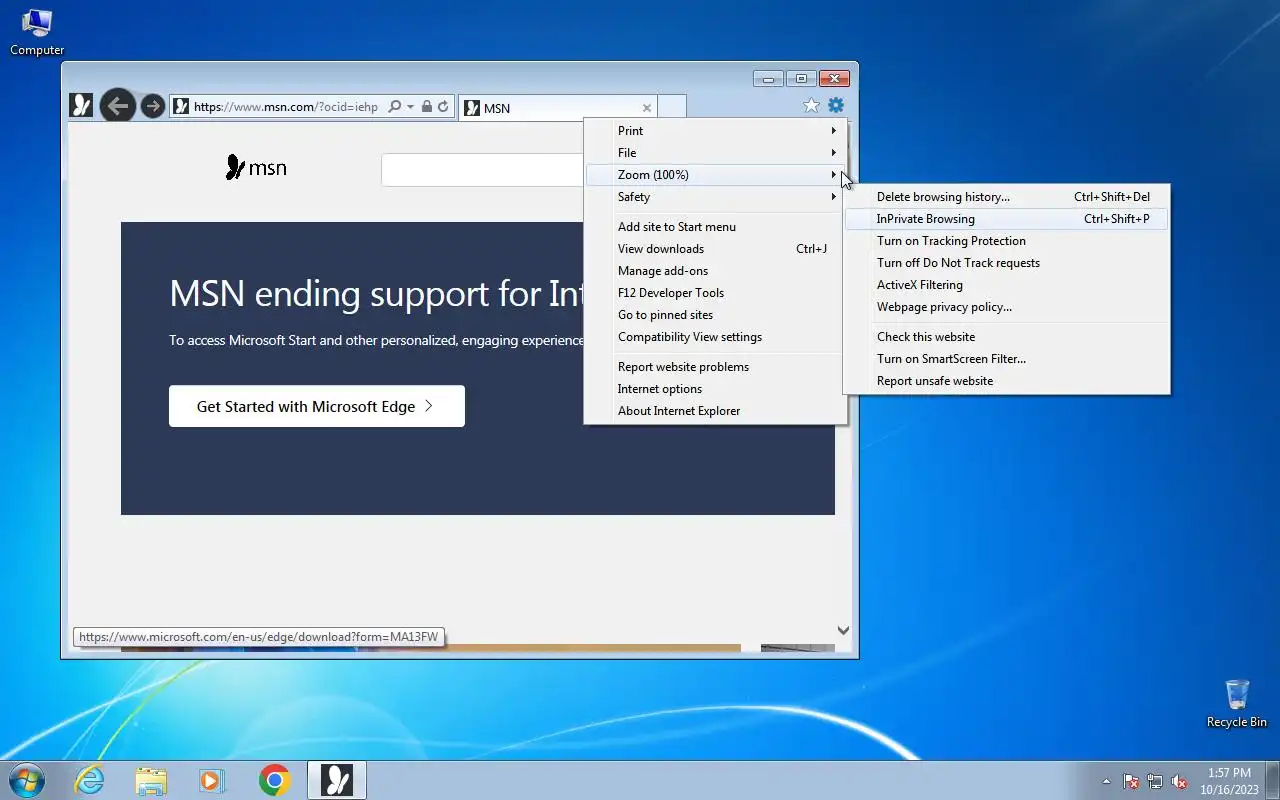Launch Google Chrome from taskbar
The height and width of the screenshot is (800, 1280).
point(274,780)
